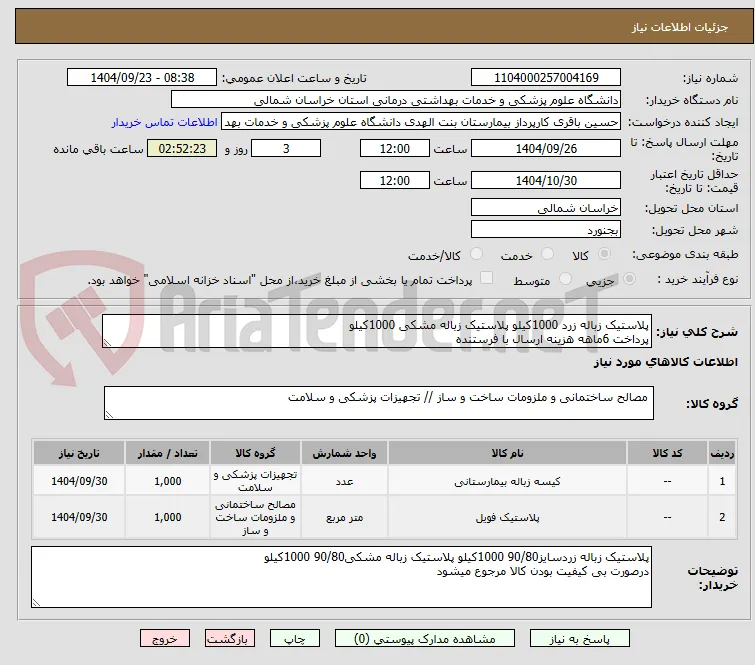Viewport: 755px width, 665px height.
Task: Click the date 1404/09/30 in row 2
Action: pos(79,517)
